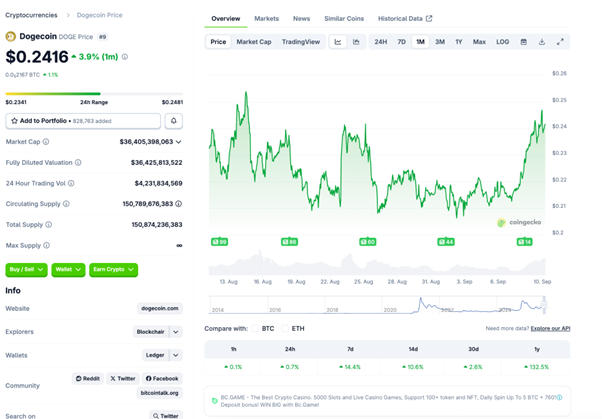
Task: Switch to the Similar Coins tab
Action: click(x=344, y=18)
